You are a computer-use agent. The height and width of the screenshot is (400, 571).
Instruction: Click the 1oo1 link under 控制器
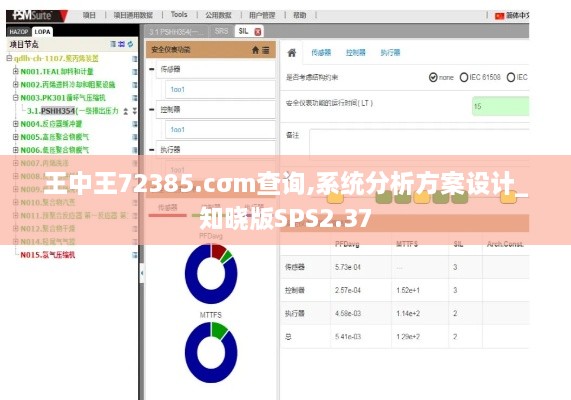click(x=178, y=130)
